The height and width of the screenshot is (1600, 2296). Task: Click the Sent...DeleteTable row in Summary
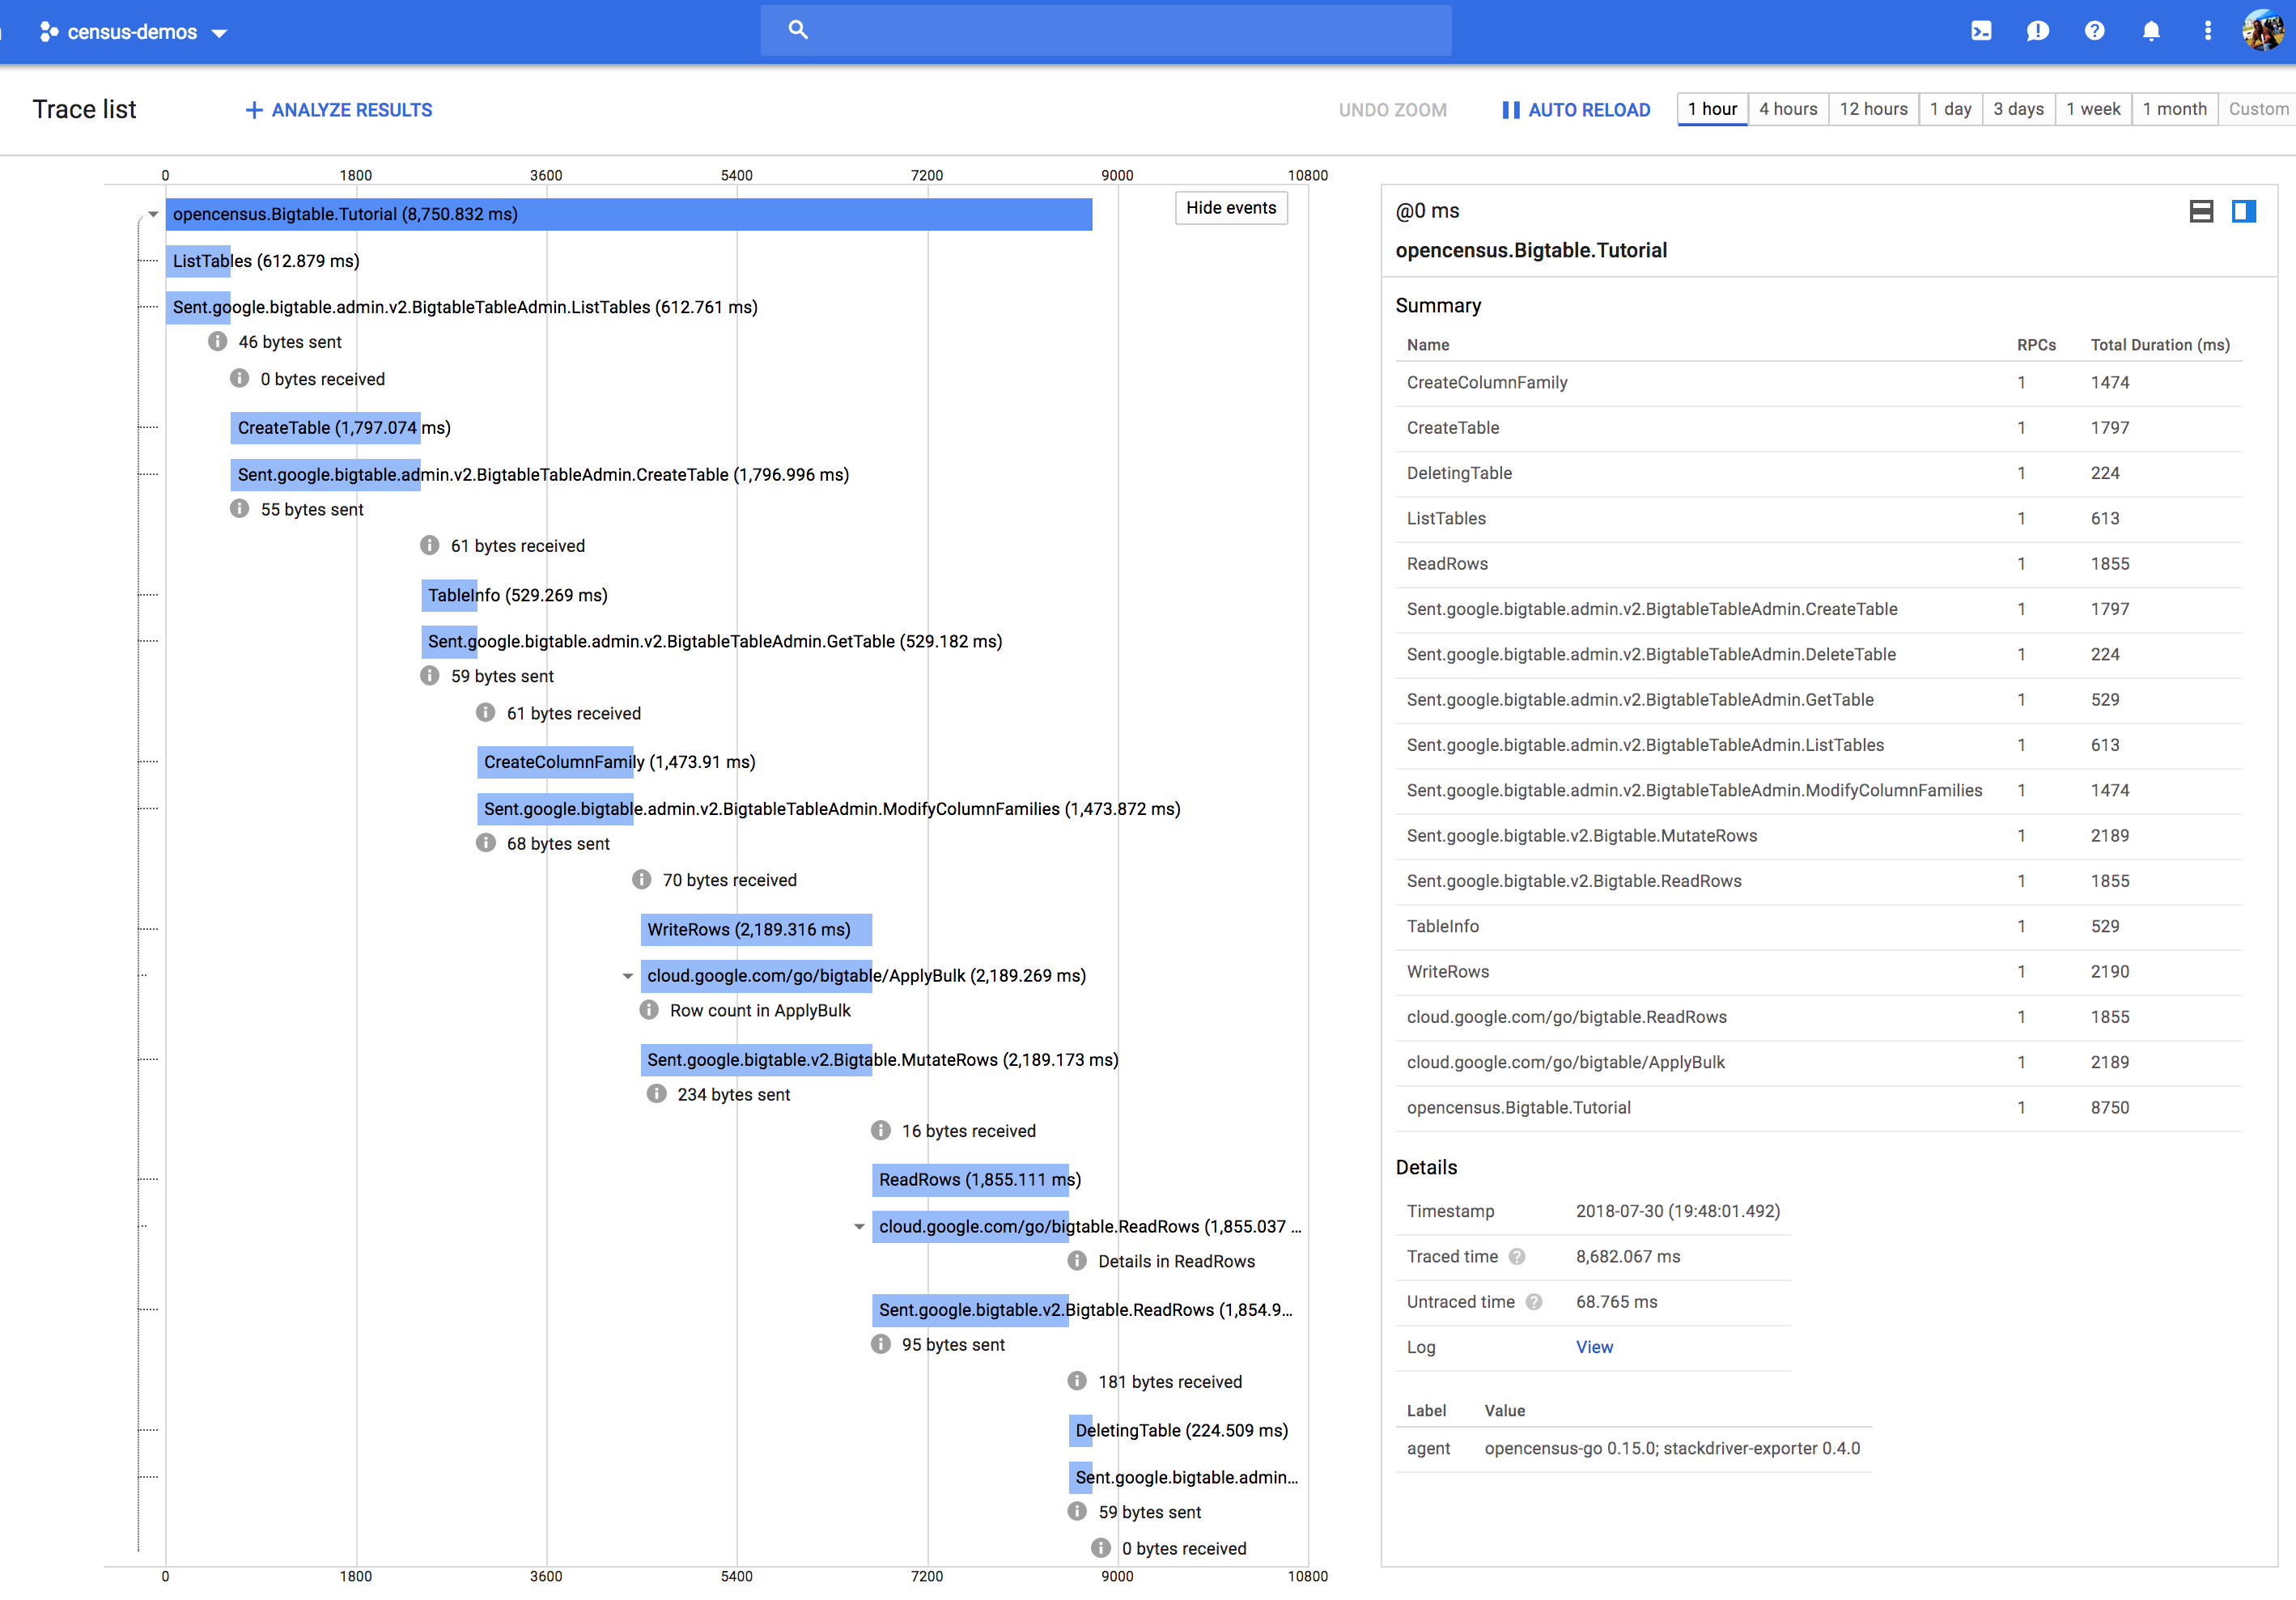1818,655
